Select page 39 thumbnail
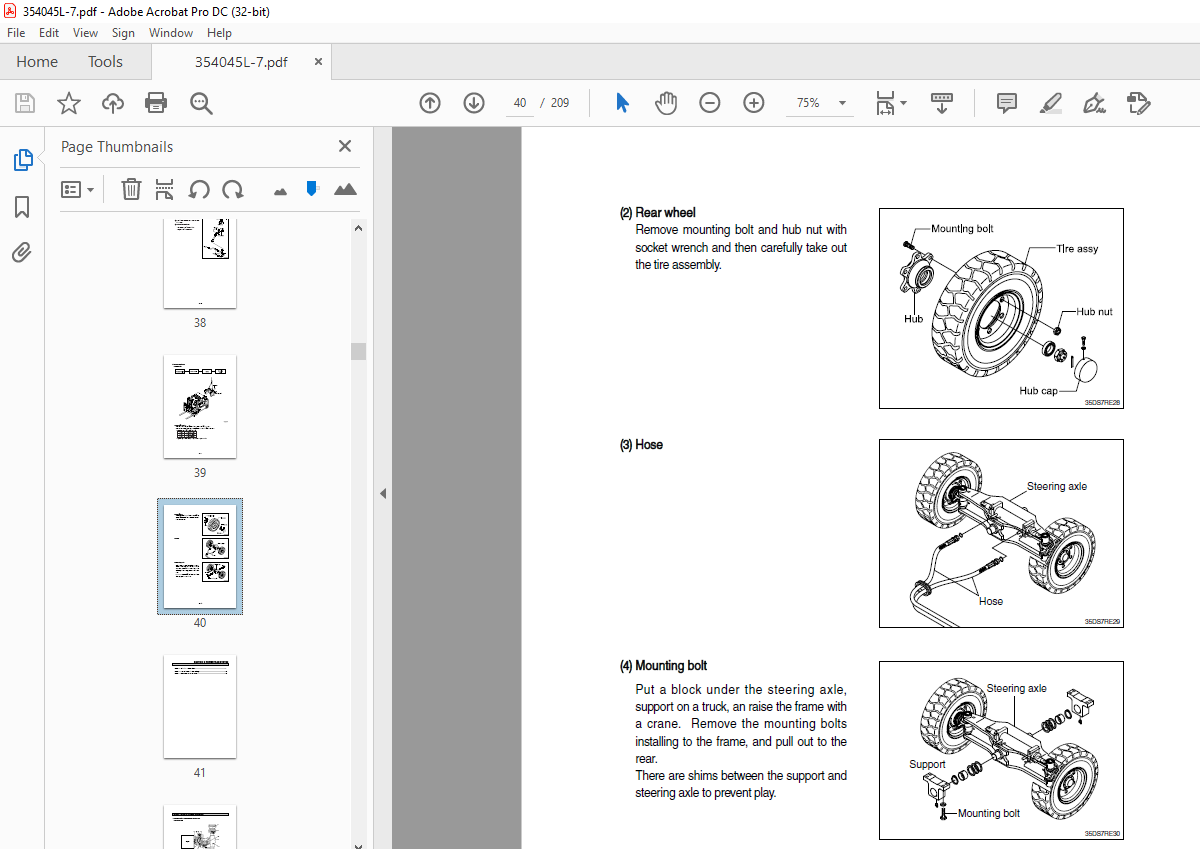1200x849 pixels. [x=200, y=406]
